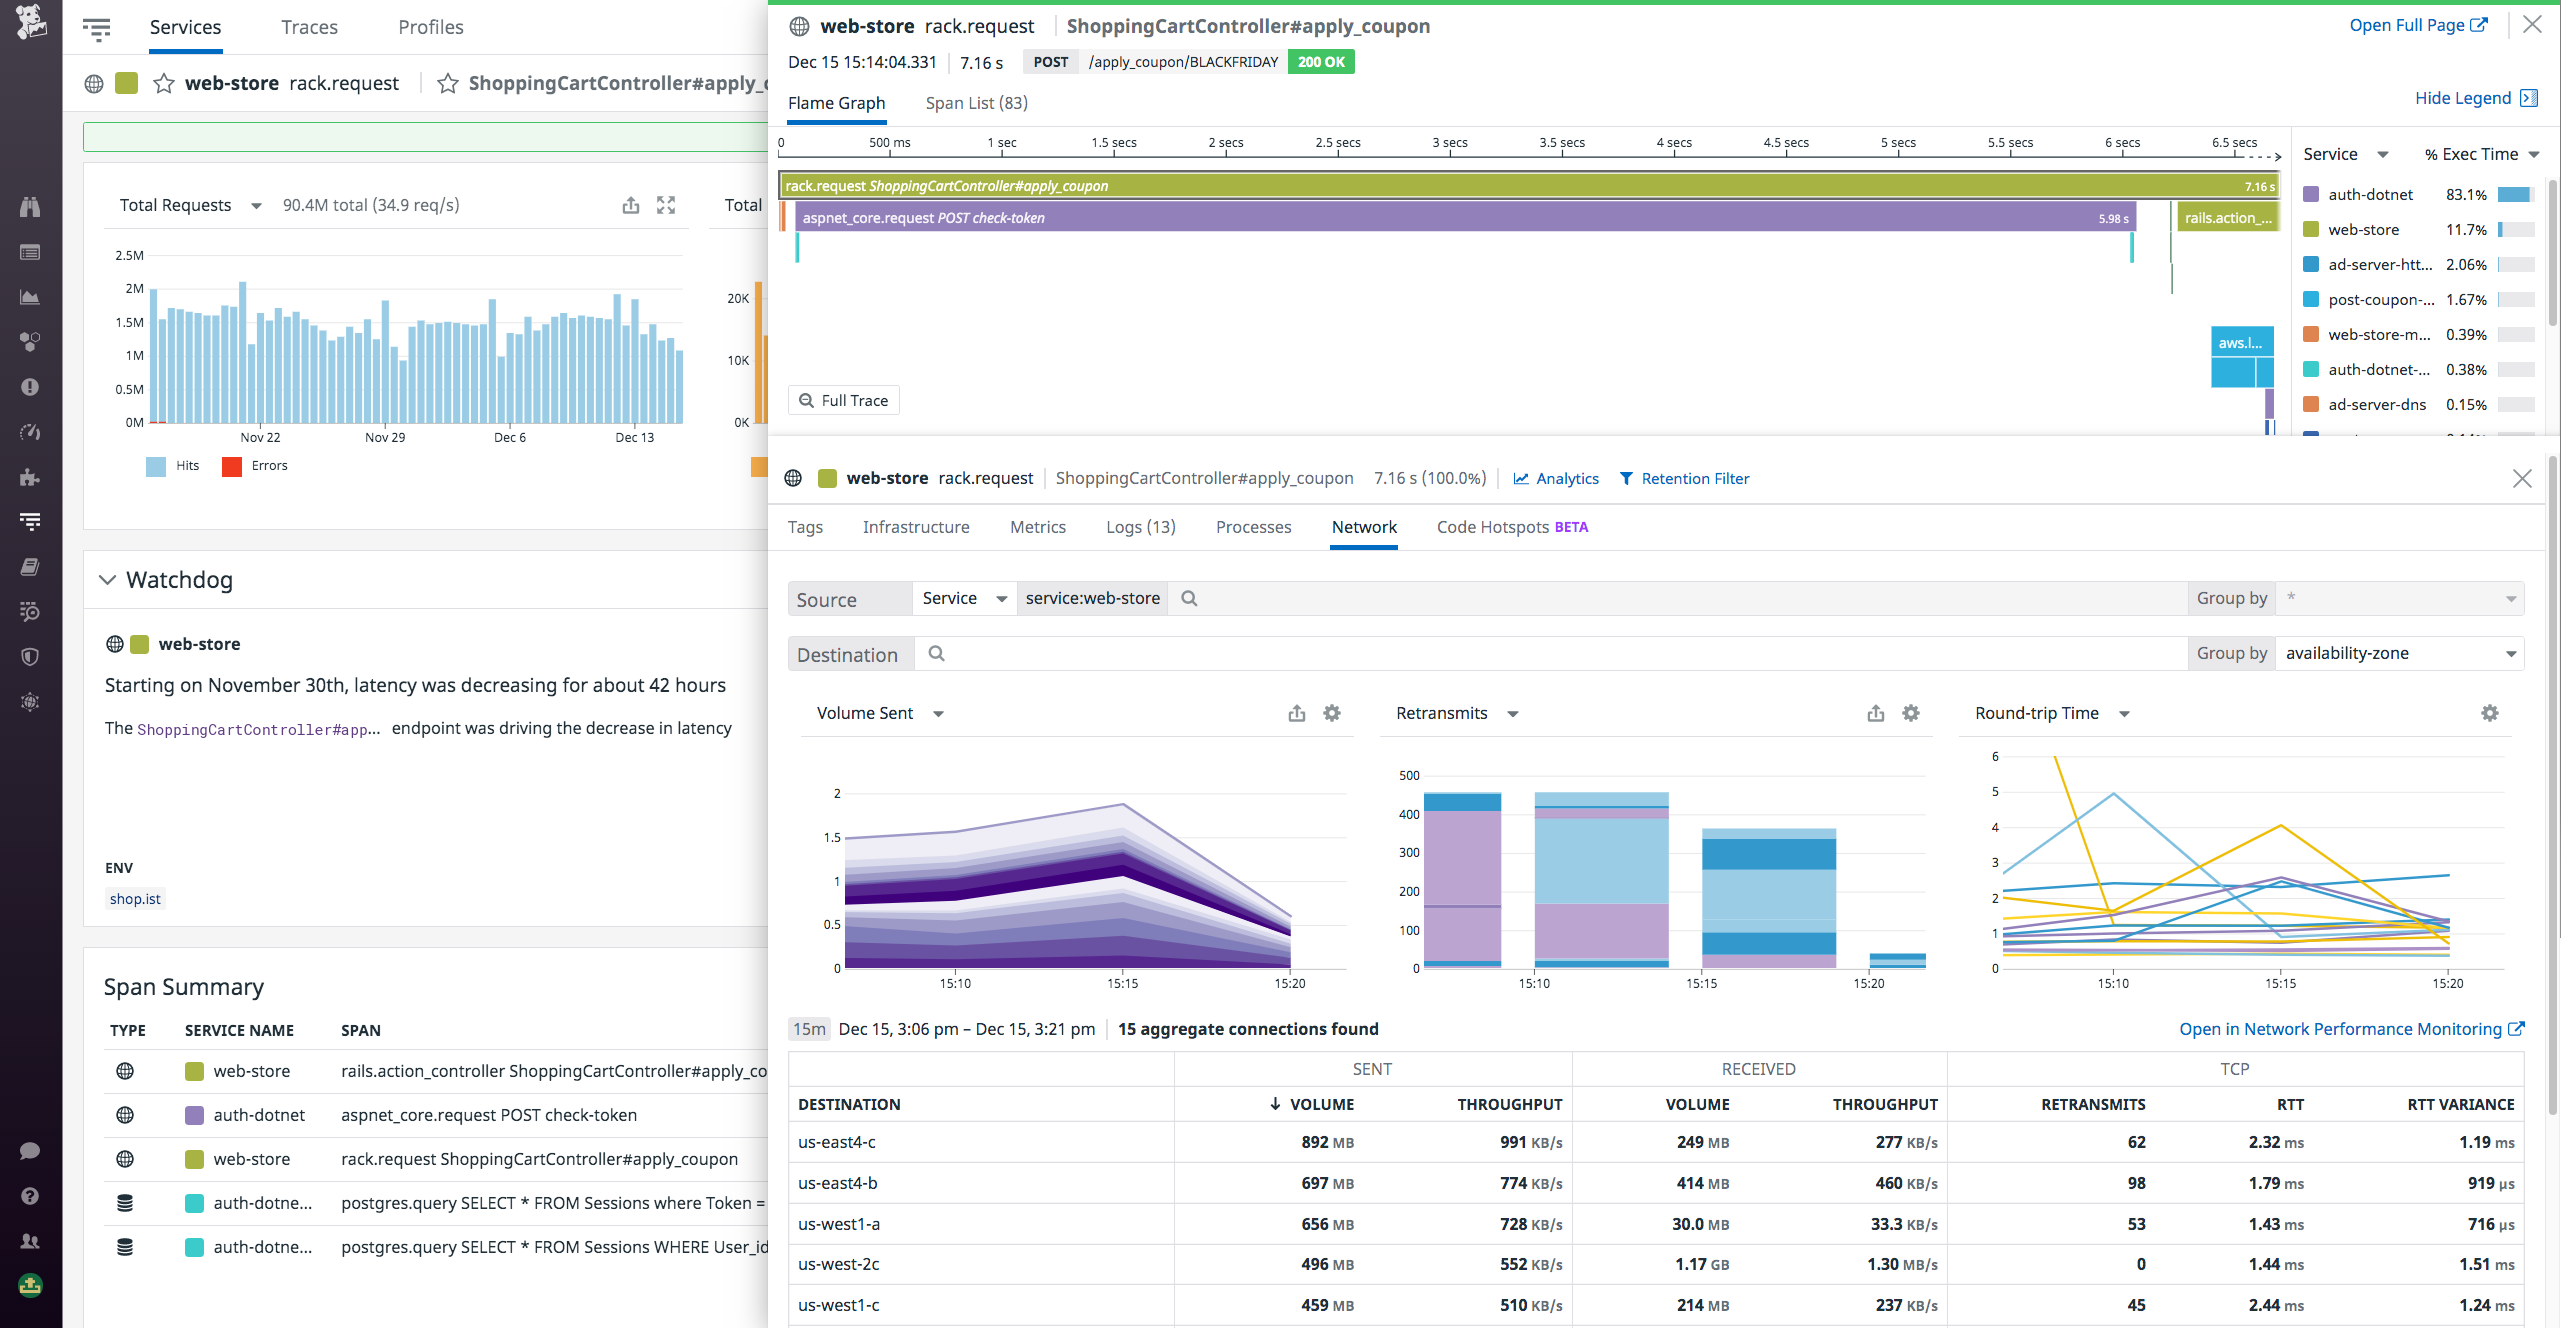Open the Help question-mark icon at sidebar bottom
Viewport: 2561px width, 1328px height.
(29, 1195)
